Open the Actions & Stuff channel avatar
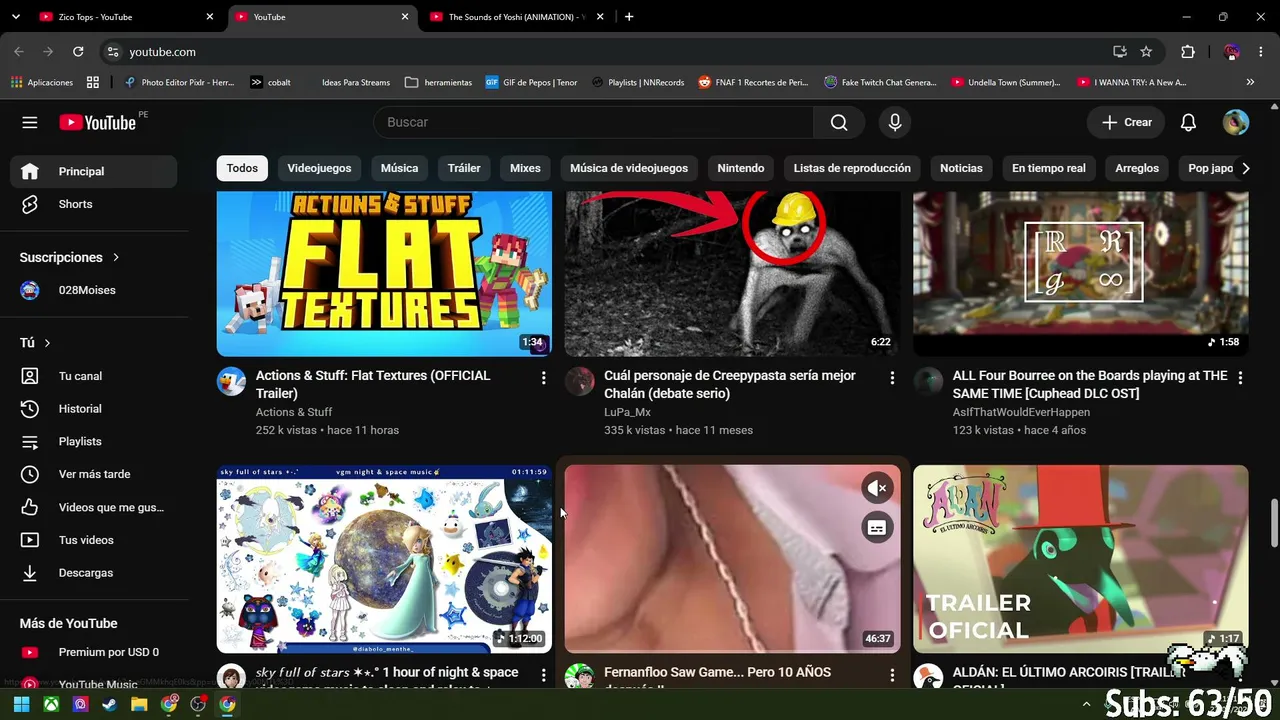The height and width of the screenshot is (720, 1280). point(231,382)
